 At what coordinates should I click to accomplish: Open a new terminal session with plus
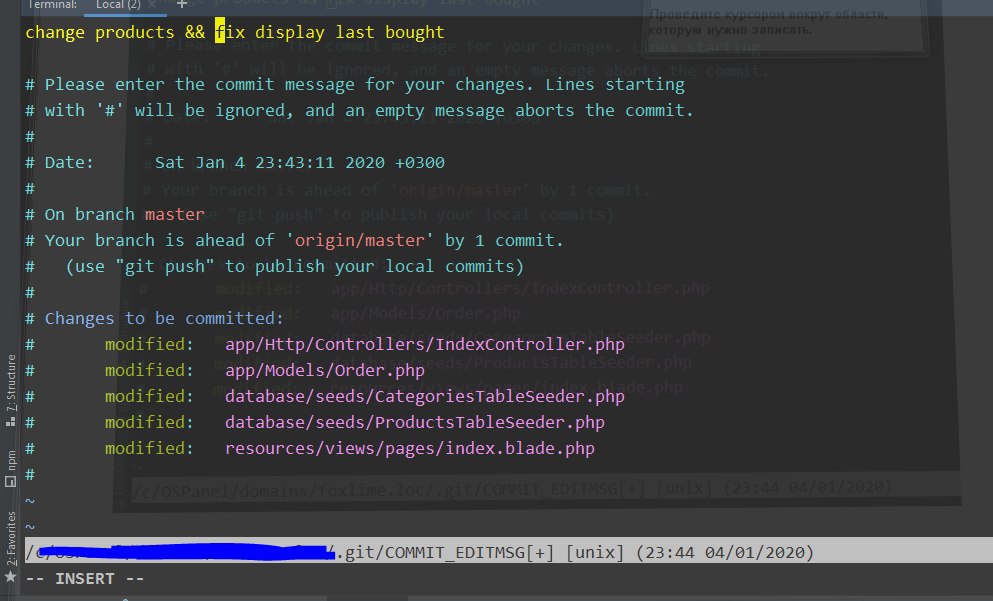tap(182, 4)
